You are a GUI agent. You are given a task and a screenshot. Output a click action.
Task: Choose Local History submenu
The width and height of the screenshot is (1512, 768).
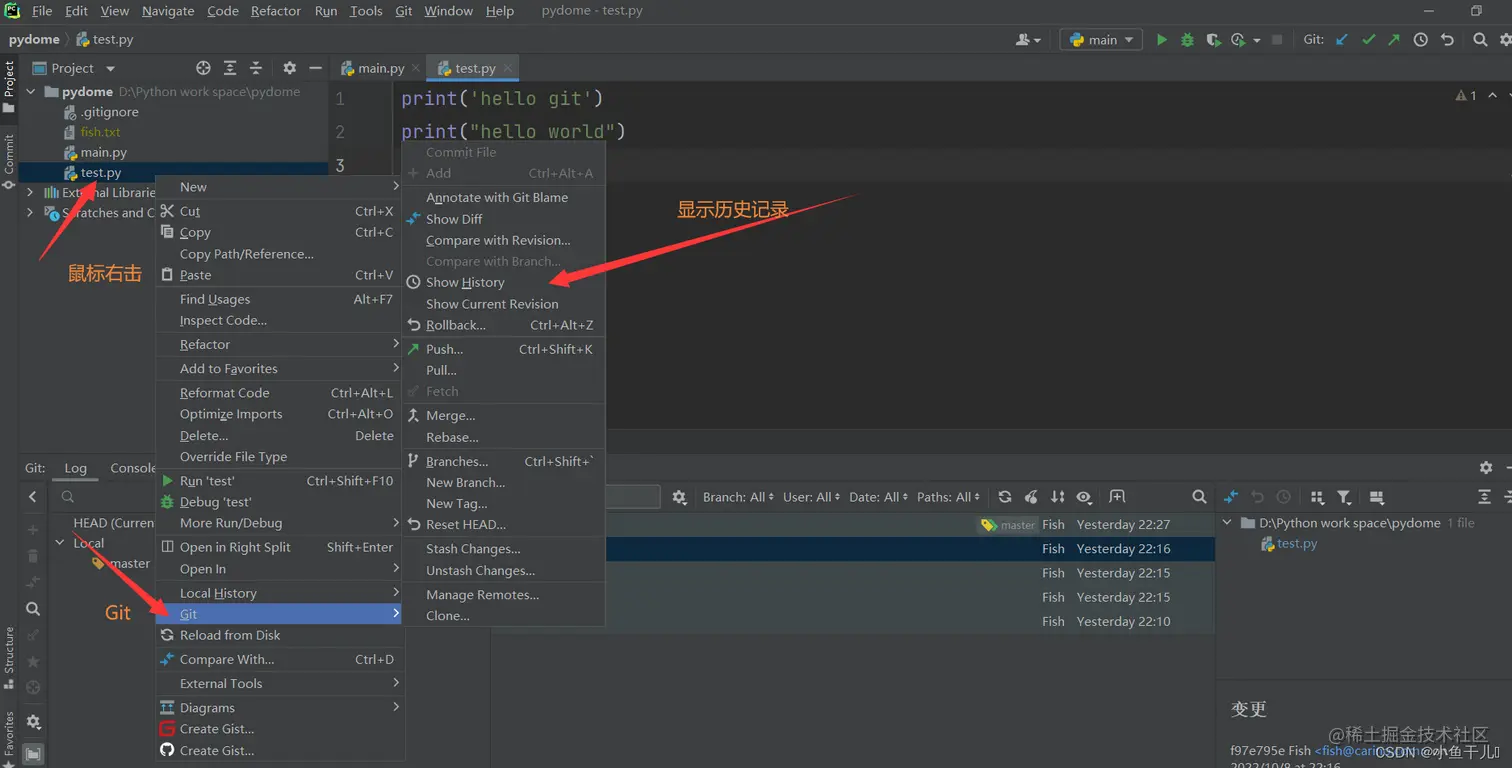click(279, 593)
